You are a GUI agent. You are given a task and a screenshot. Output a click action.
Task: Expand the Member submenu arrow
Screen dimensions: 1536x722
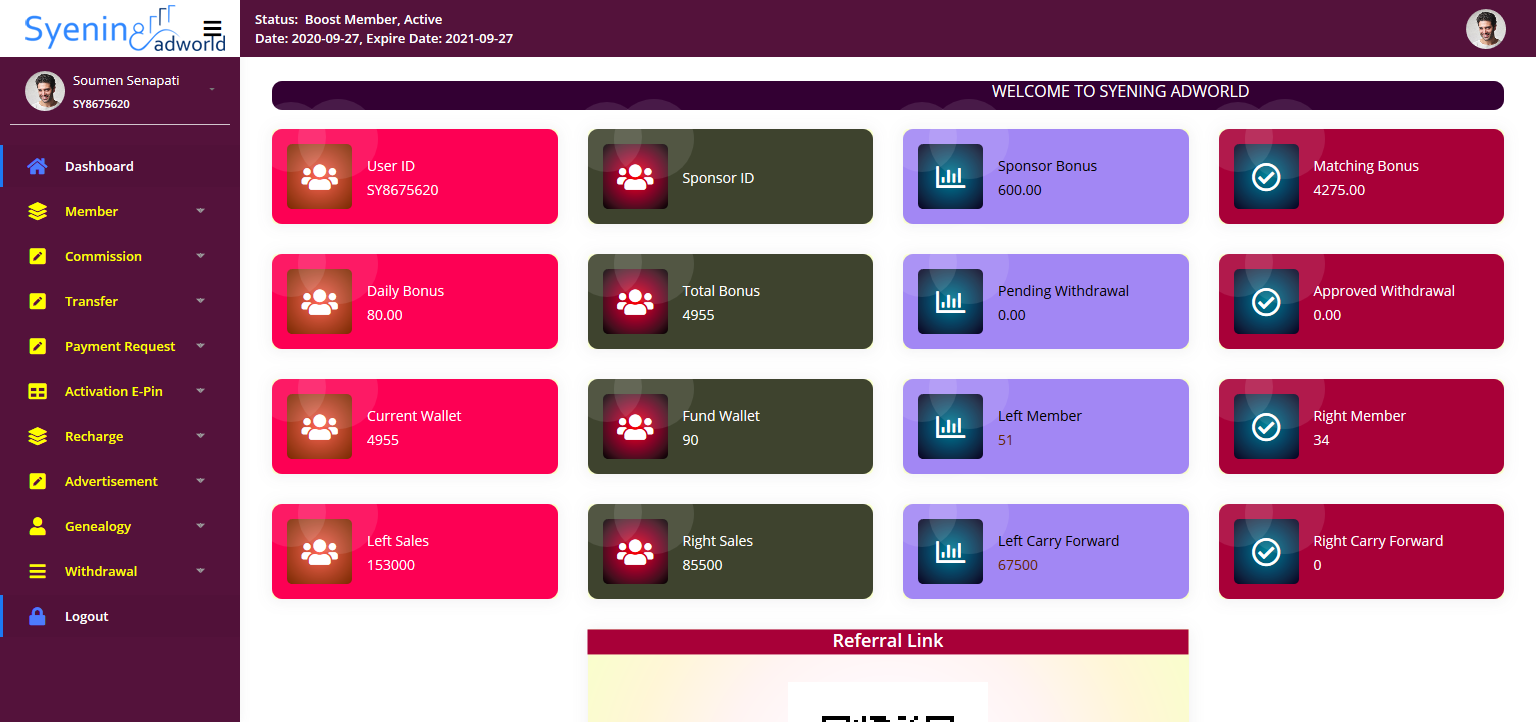click(200, 211)
